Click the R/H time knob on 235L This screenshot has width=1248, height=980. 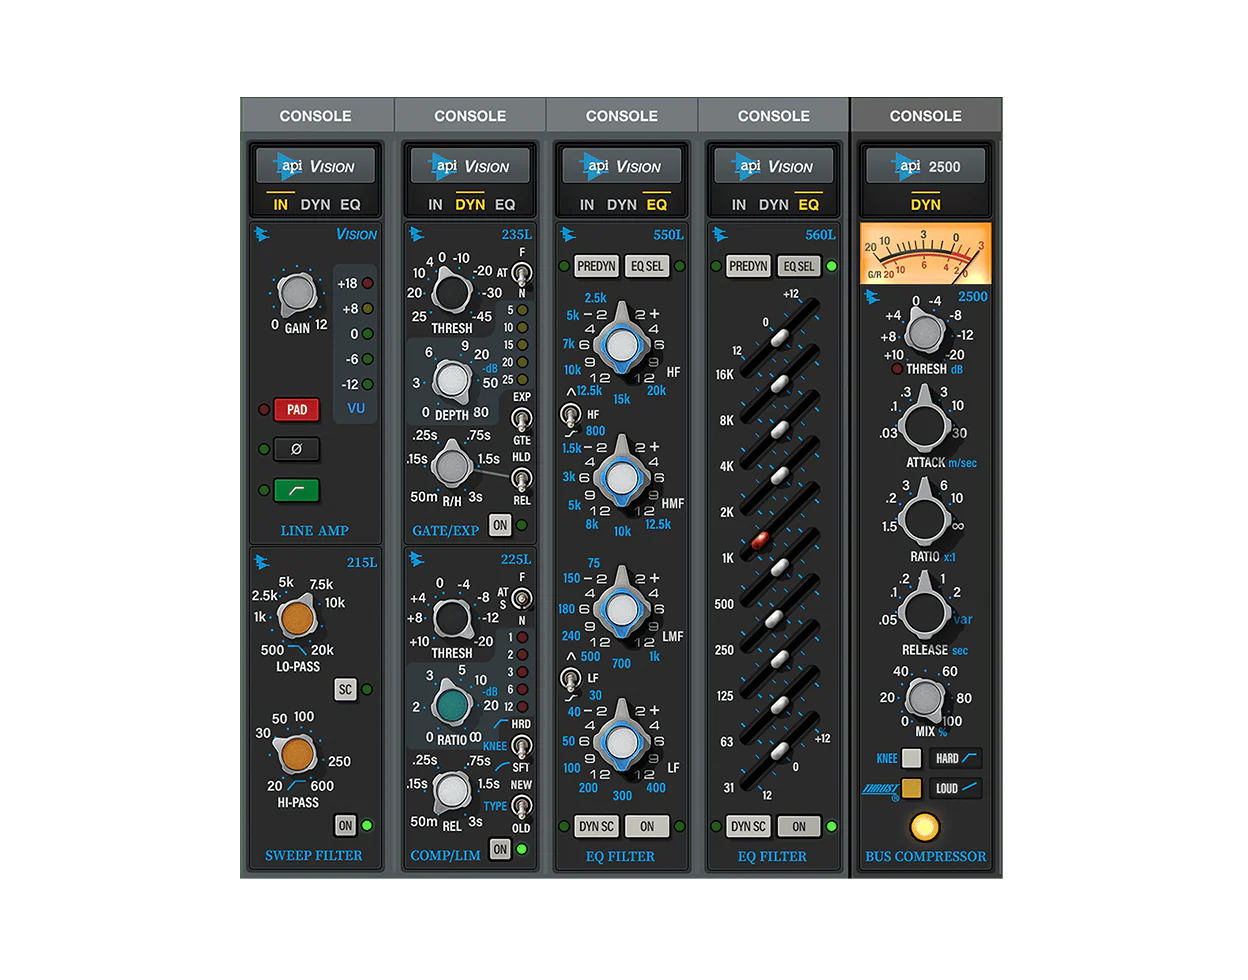(x=451, y=466)
